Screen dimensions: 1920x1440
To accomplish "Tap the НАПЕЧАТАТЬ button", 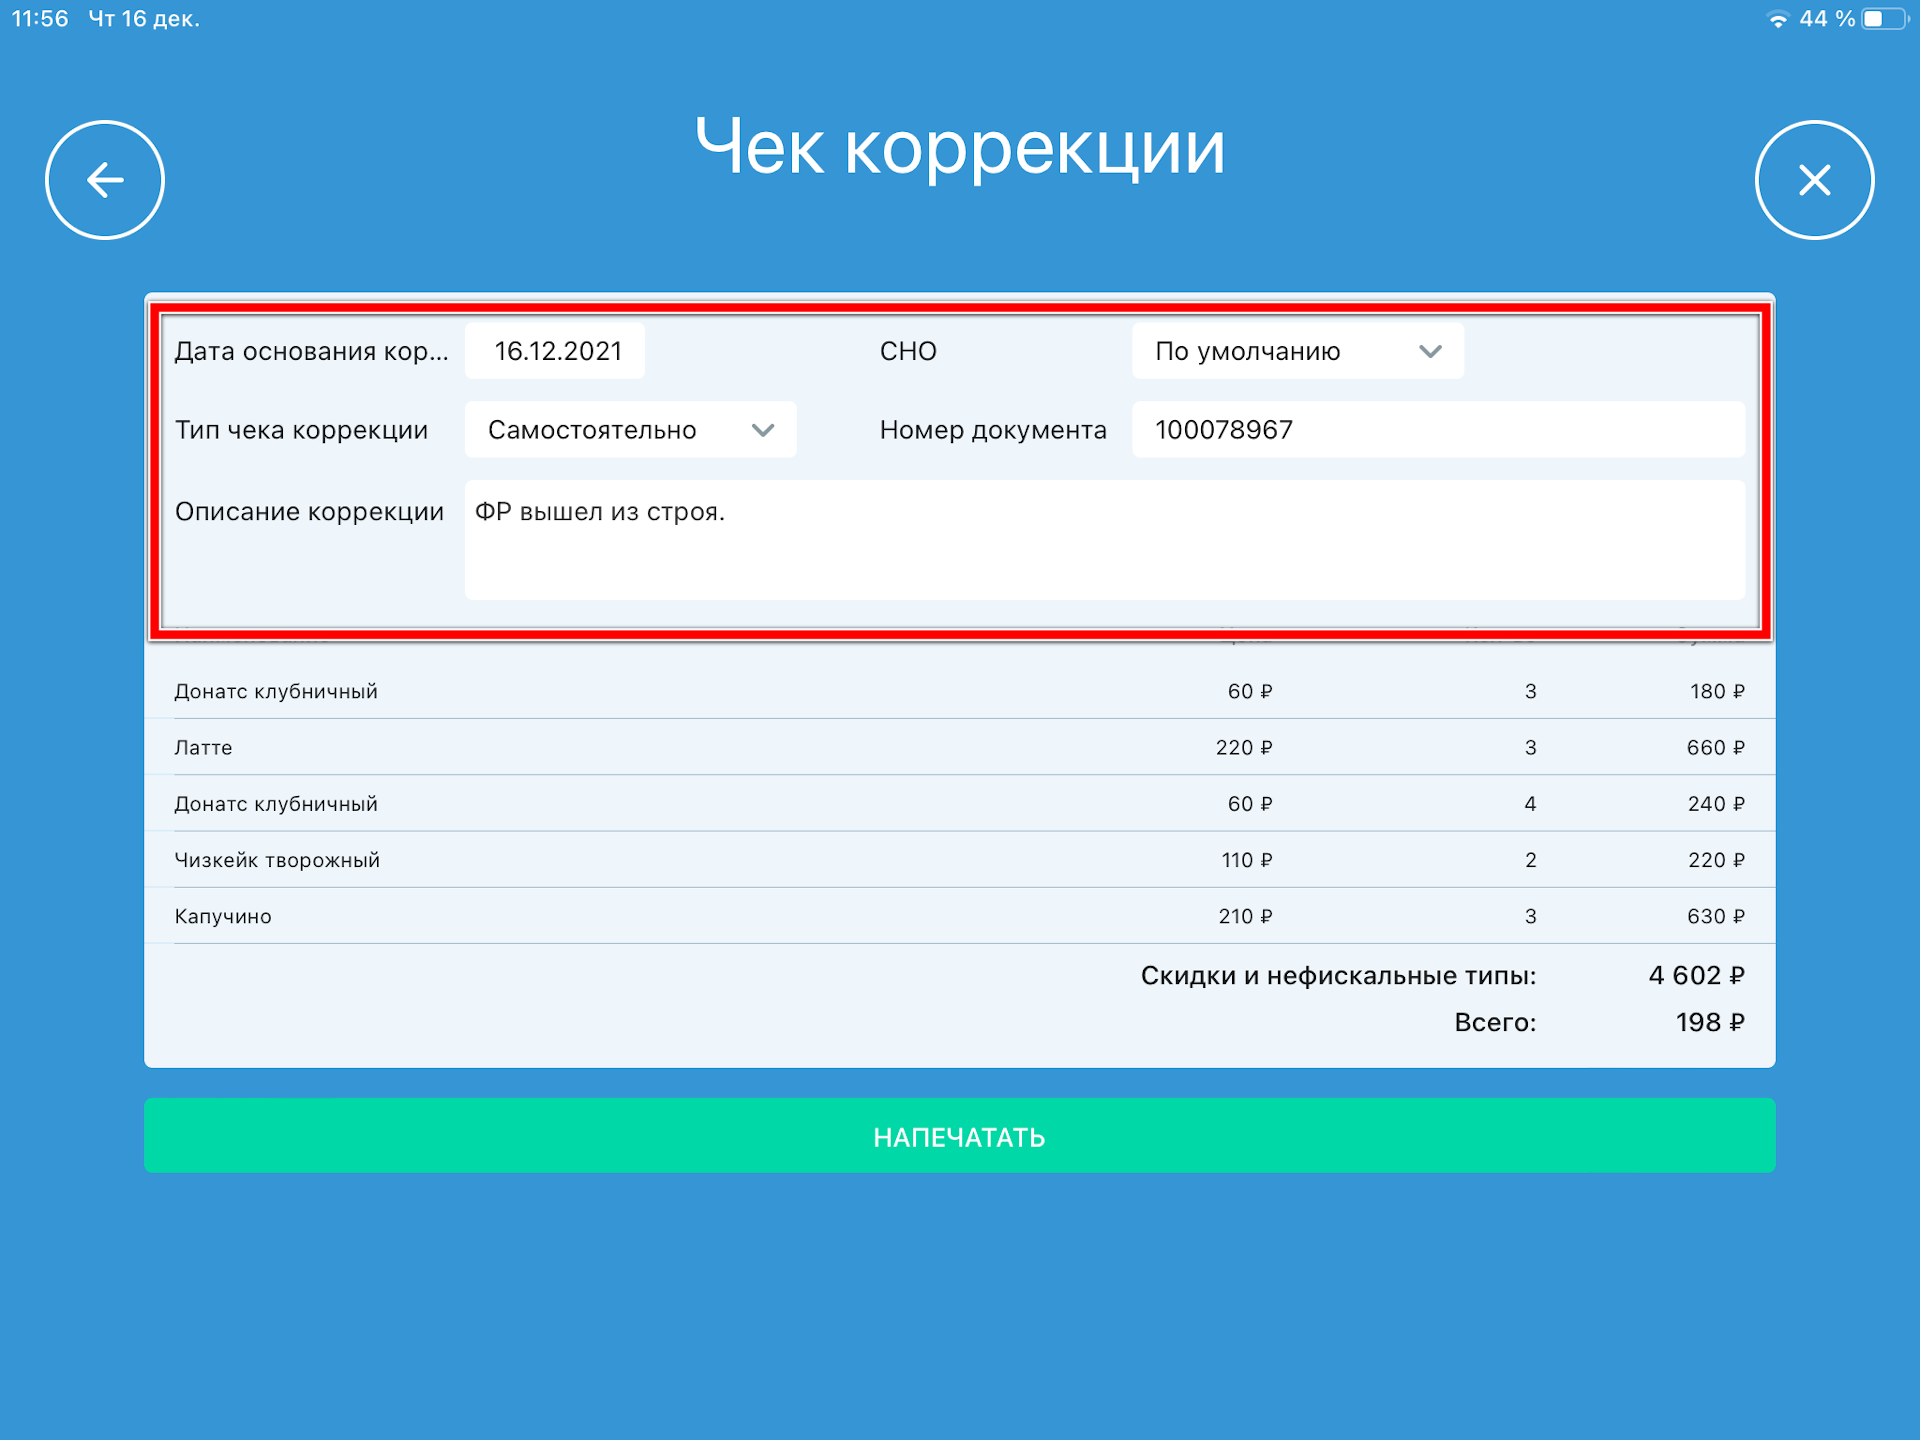I will point(960,1136).
